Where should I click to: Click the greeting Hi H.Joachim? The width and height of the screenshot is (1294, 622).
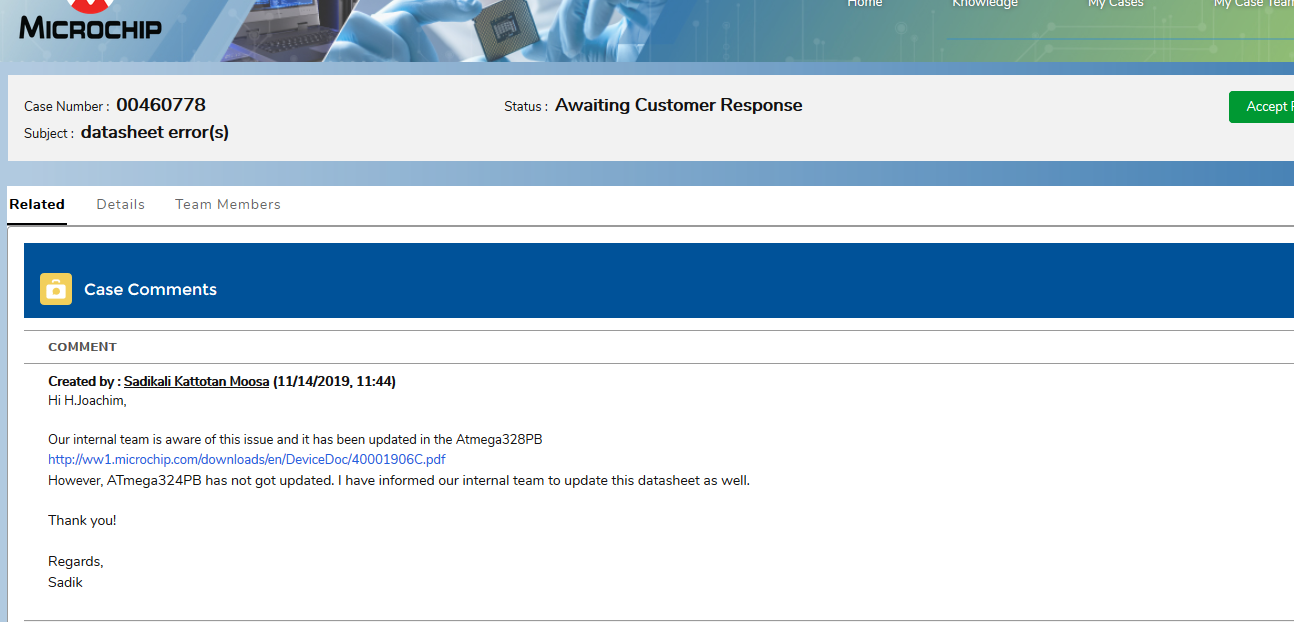[x=88, y=400]
